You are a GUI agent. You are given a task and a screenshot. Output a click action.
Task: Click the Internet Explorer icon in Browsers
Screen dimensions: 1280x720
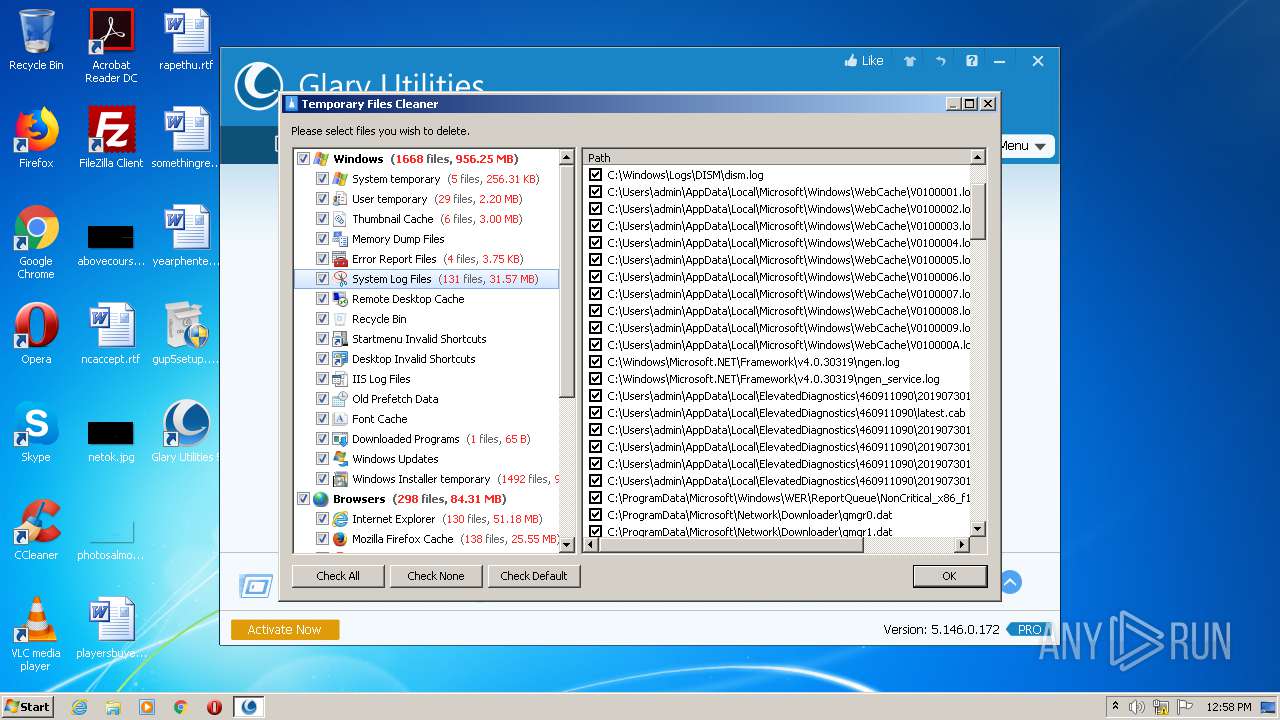[340, 519]
